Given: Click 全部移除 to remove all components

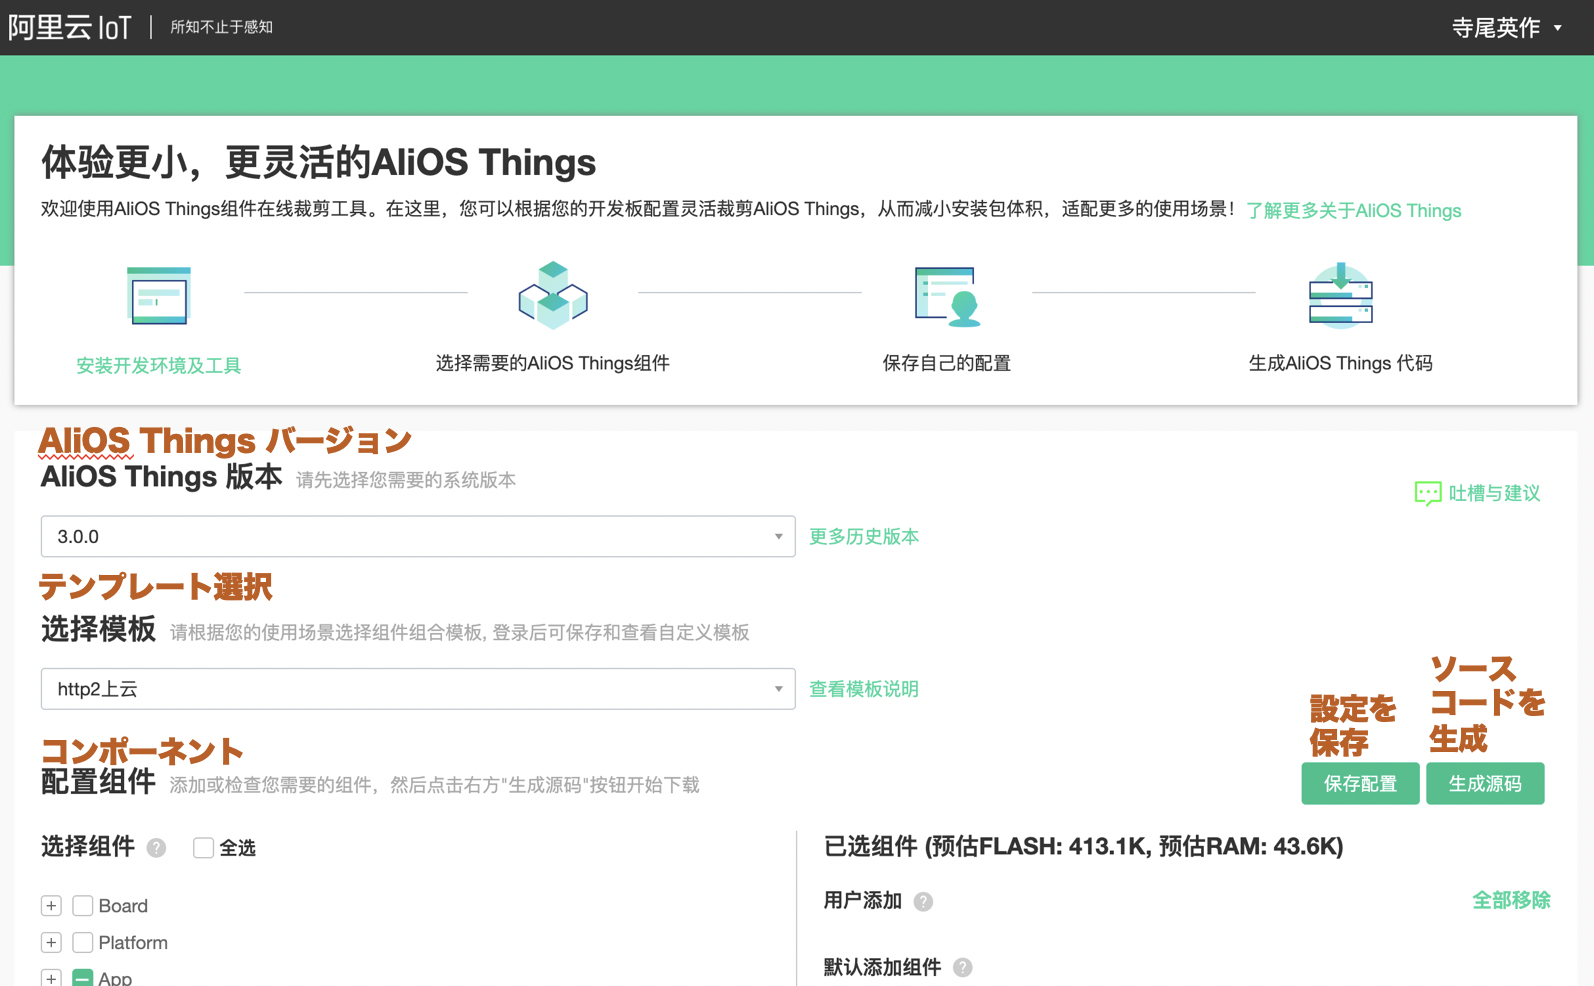Looking at the screenshot, I should click(x=1511, y=900).
